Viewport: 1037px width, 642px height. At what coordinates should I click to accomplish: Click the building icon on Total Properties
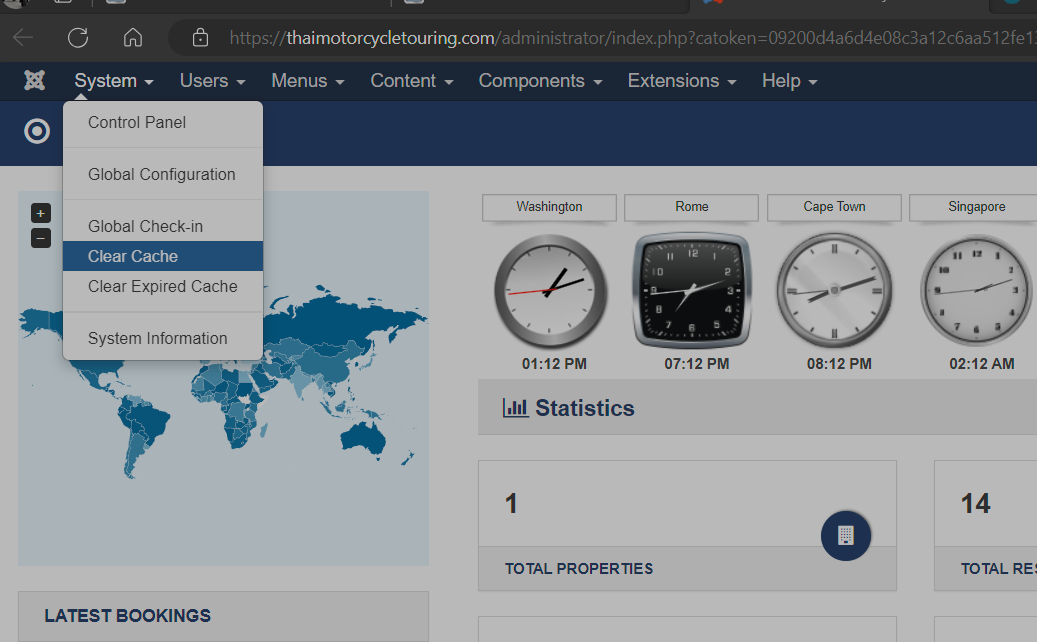pos(845,535)
